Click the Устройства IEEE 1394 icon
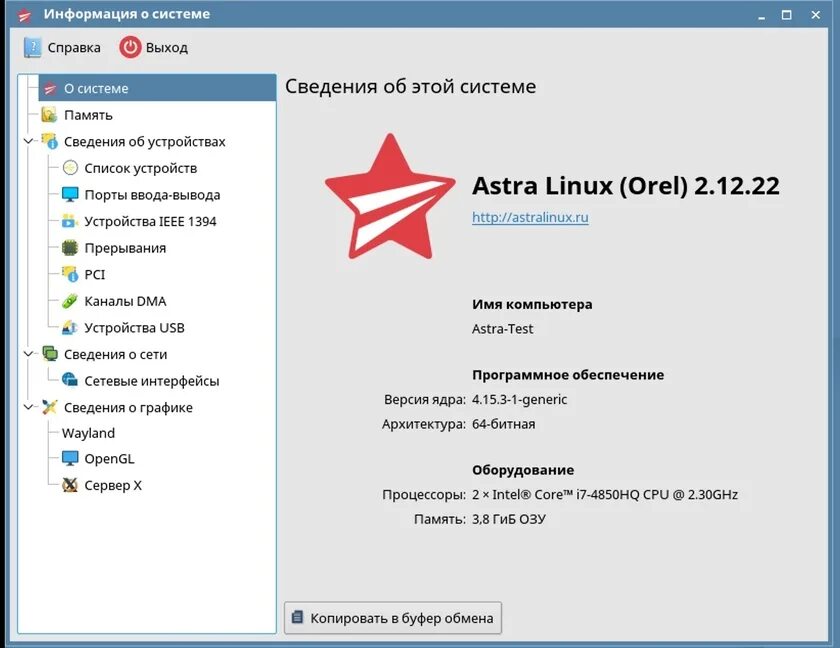Image resolution: width=840 pixels, height=648 pixels. tap(70, 221)
